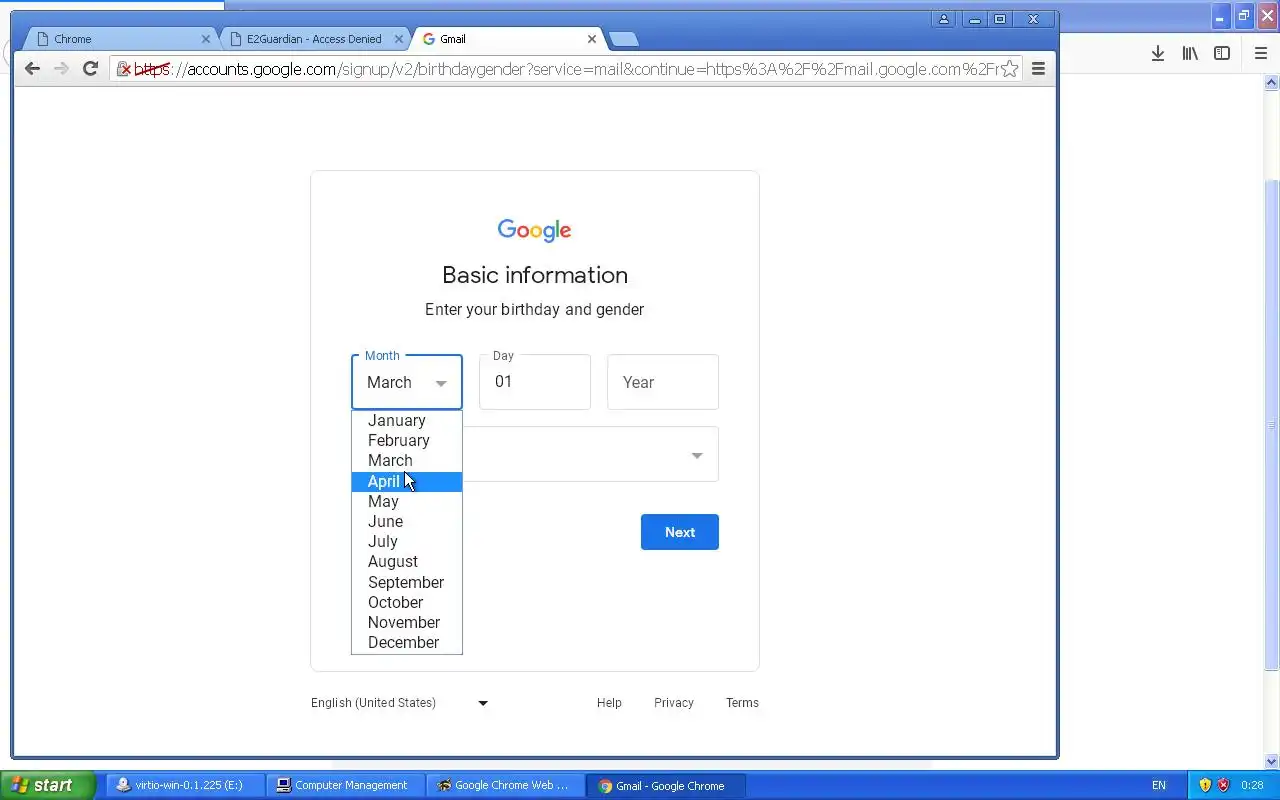Choose February from the month list
This screenshot has height=800, width=1280.
click(x=407, y=440)
